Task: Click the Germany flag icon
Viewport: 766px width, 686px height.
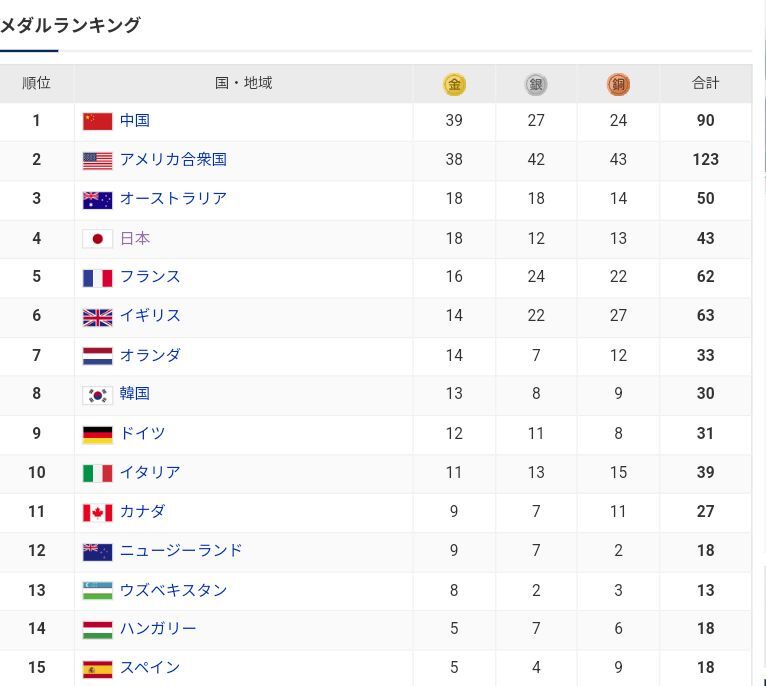Action: (98, 434)
